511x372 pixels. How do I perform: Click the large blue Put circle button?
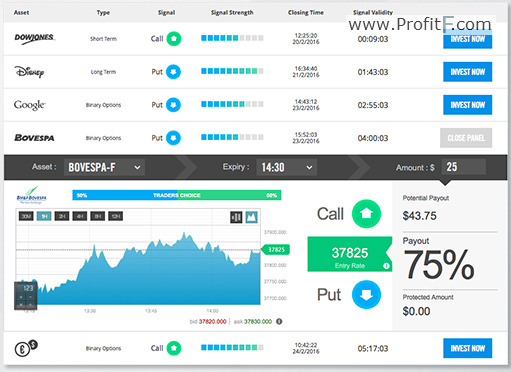pos(366,295)
